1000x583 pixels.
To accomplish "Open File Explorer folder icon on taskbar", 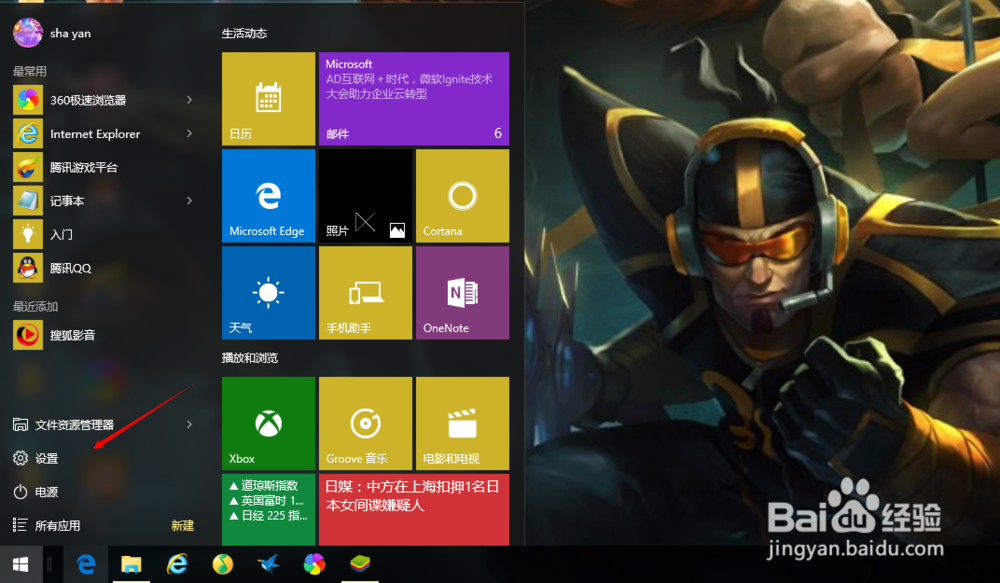I will click(131, 565).
